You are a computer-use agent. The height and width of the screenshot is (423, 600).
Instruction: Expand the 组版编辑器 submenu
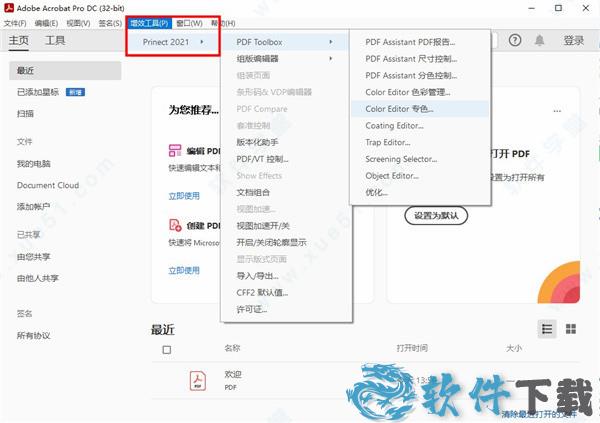coord(284,59)
